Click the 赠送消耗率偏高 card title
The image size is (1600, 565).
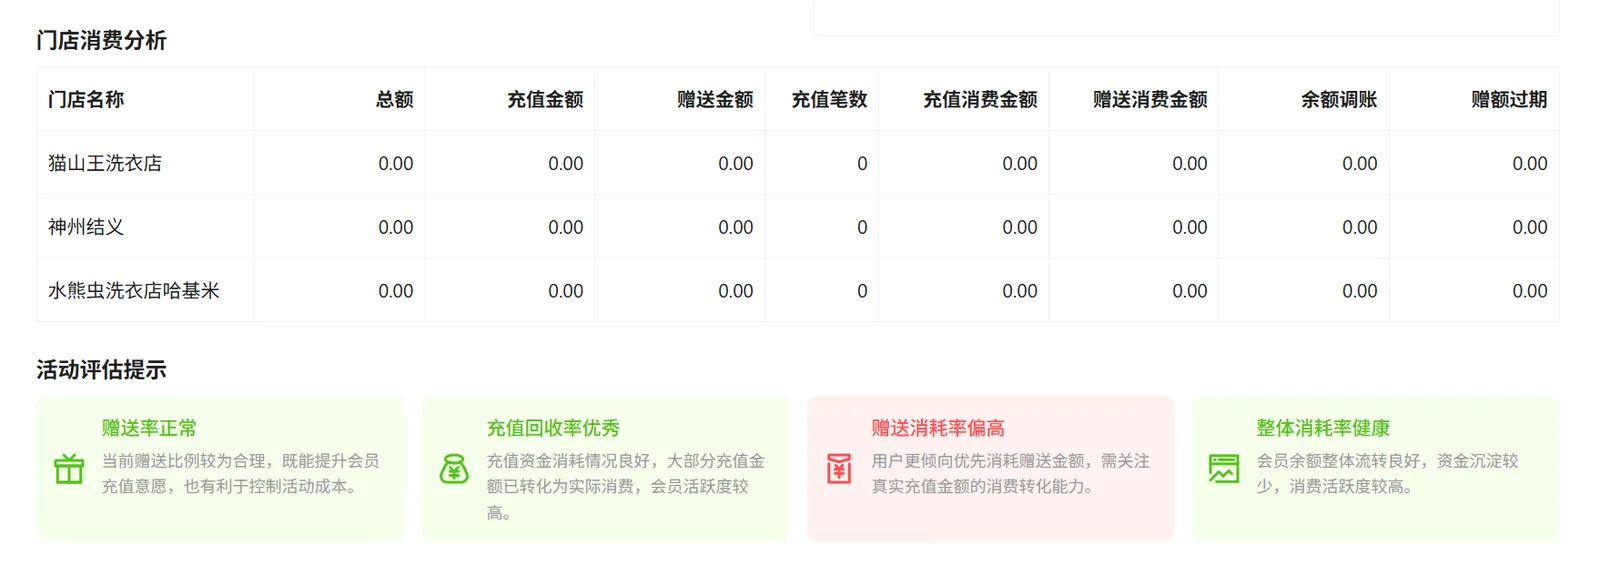[938, 428]
